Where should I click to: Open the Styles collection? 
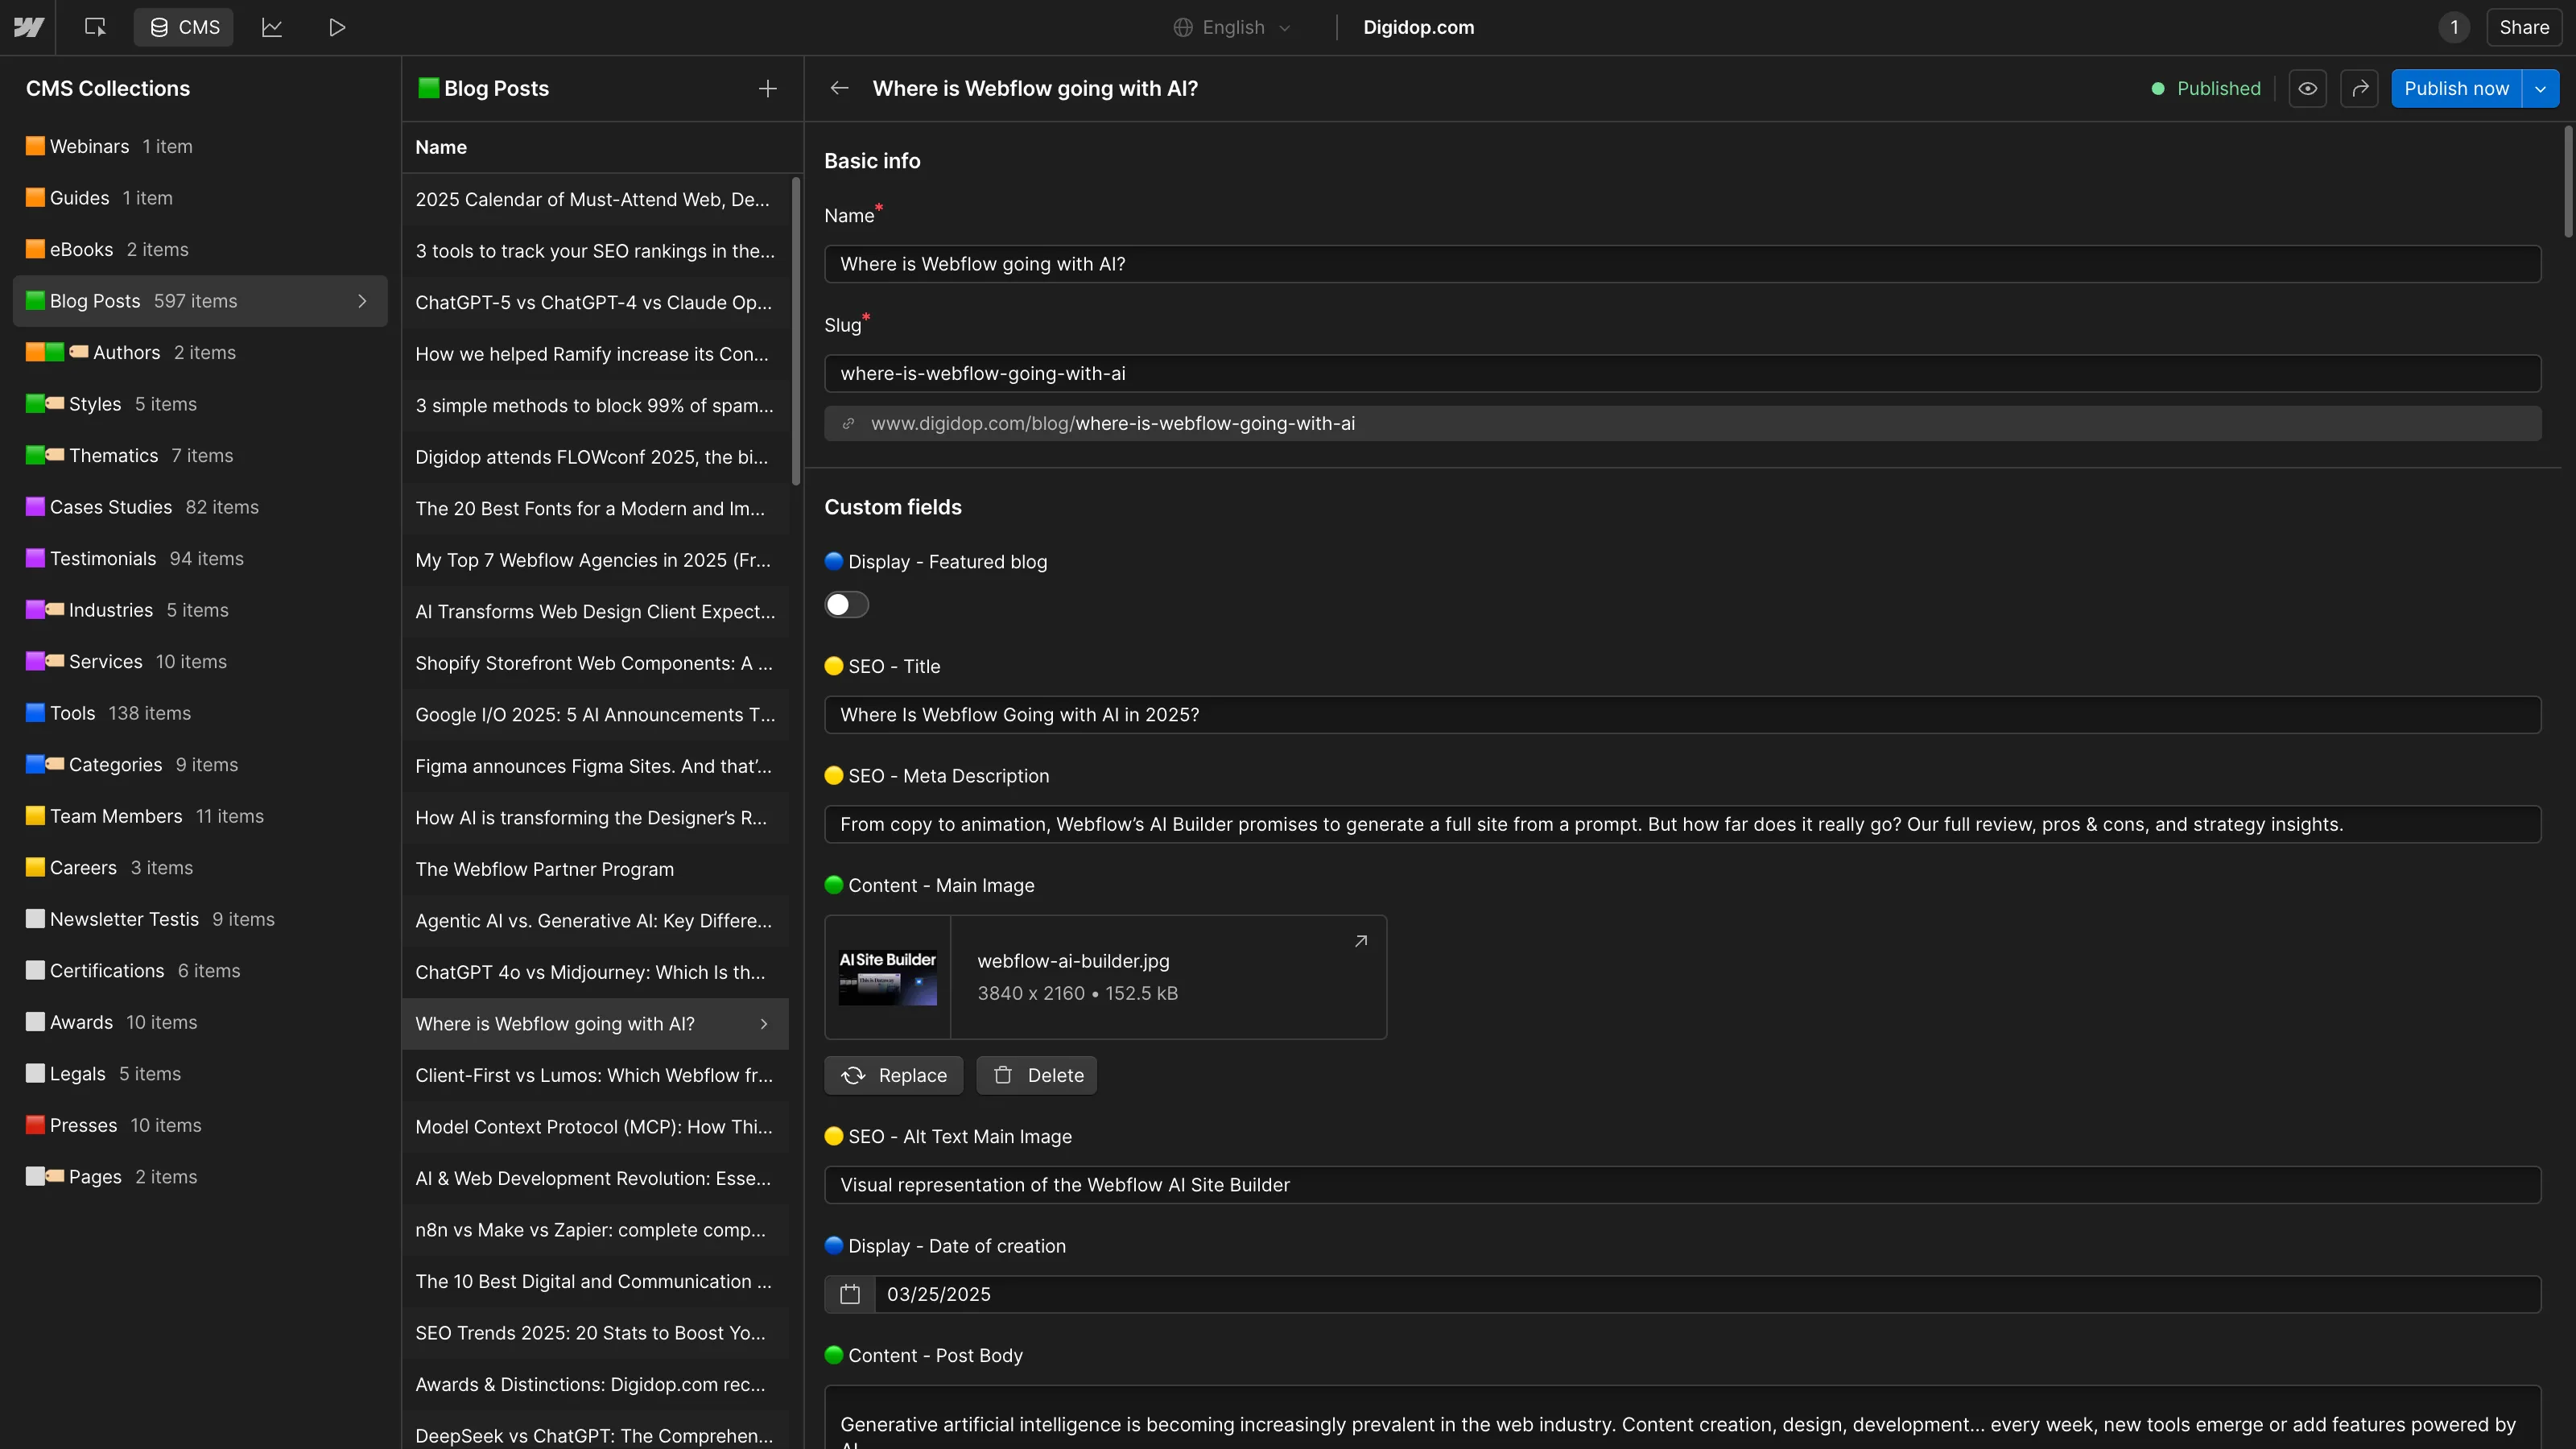coord(200,404)
